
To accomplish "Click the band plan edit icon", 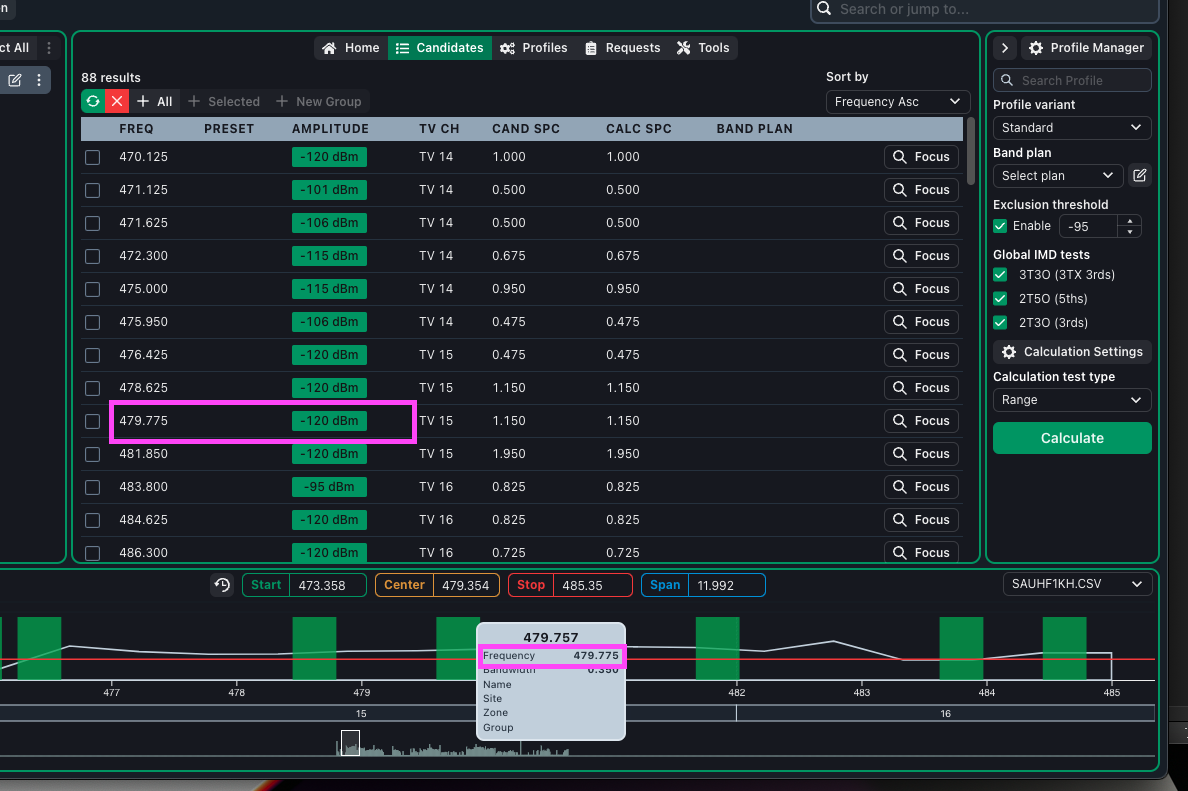I will (1139, 176).
